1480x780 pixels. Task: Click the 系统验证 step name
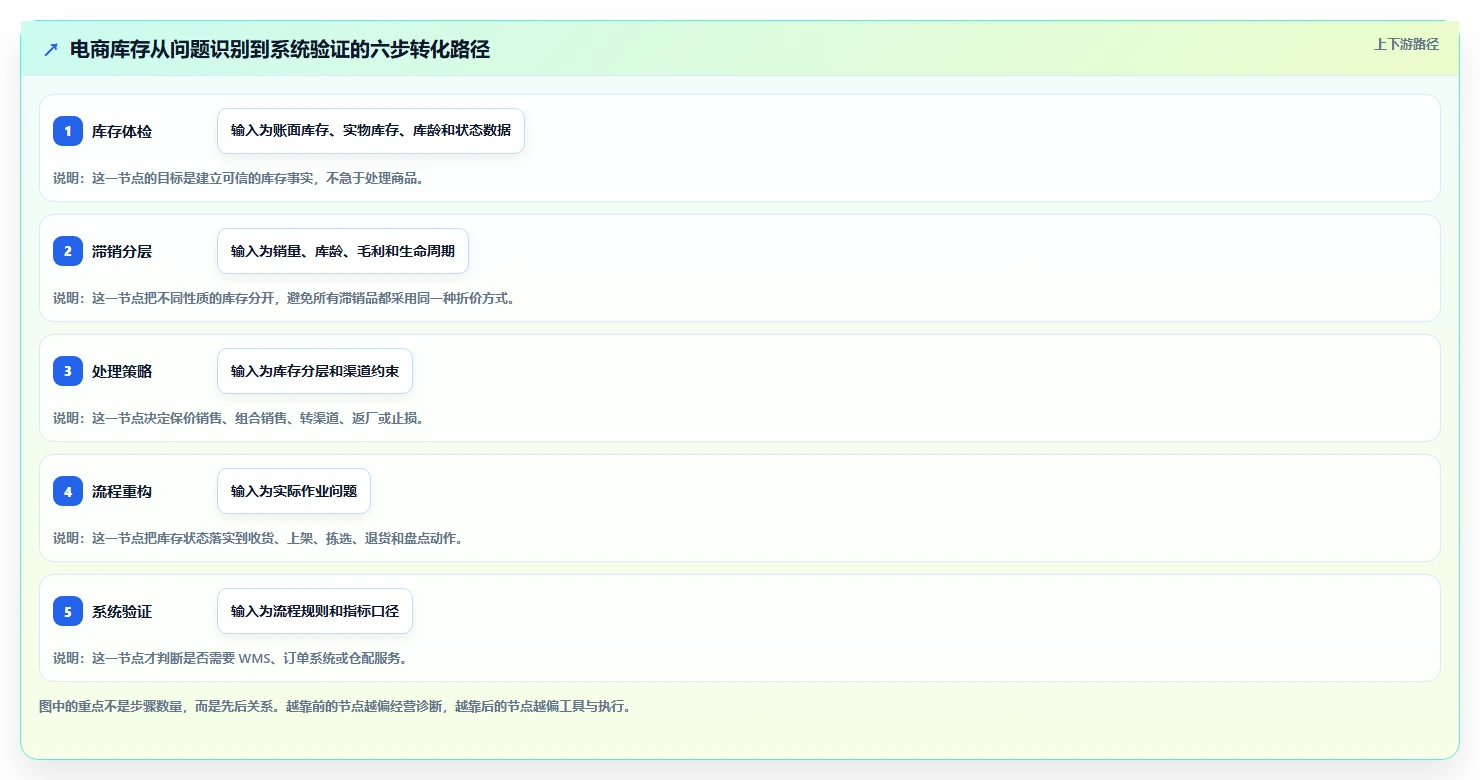[122, 612]
